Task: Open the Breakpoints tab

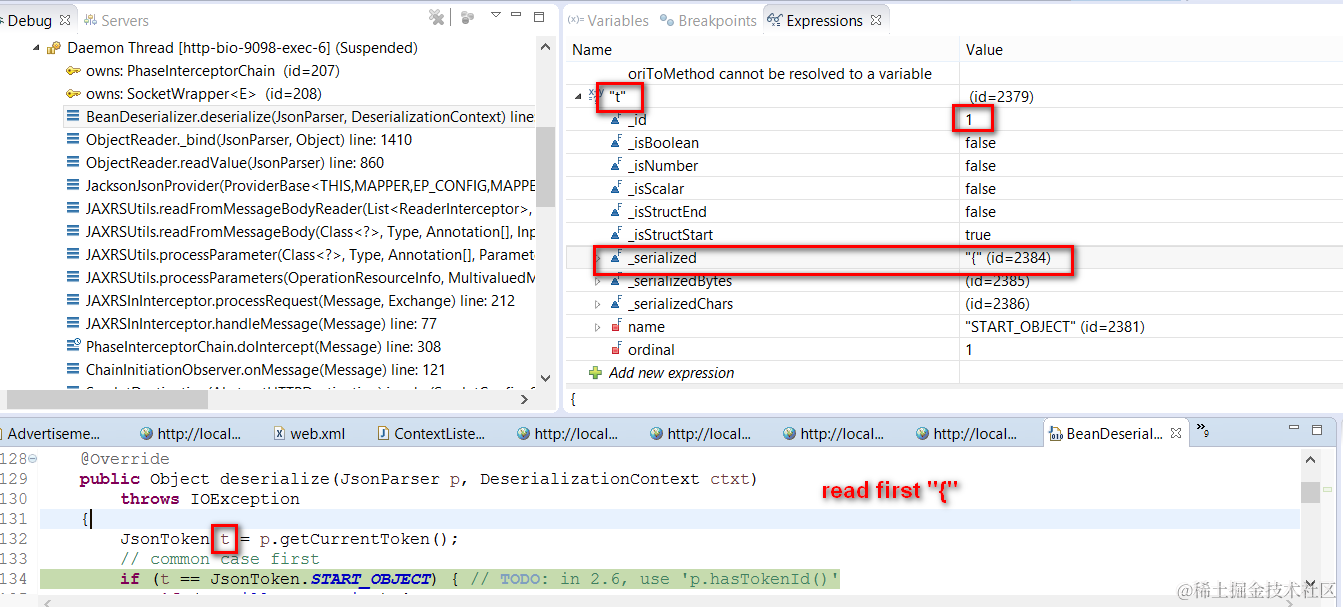Action: pos(708,20)
